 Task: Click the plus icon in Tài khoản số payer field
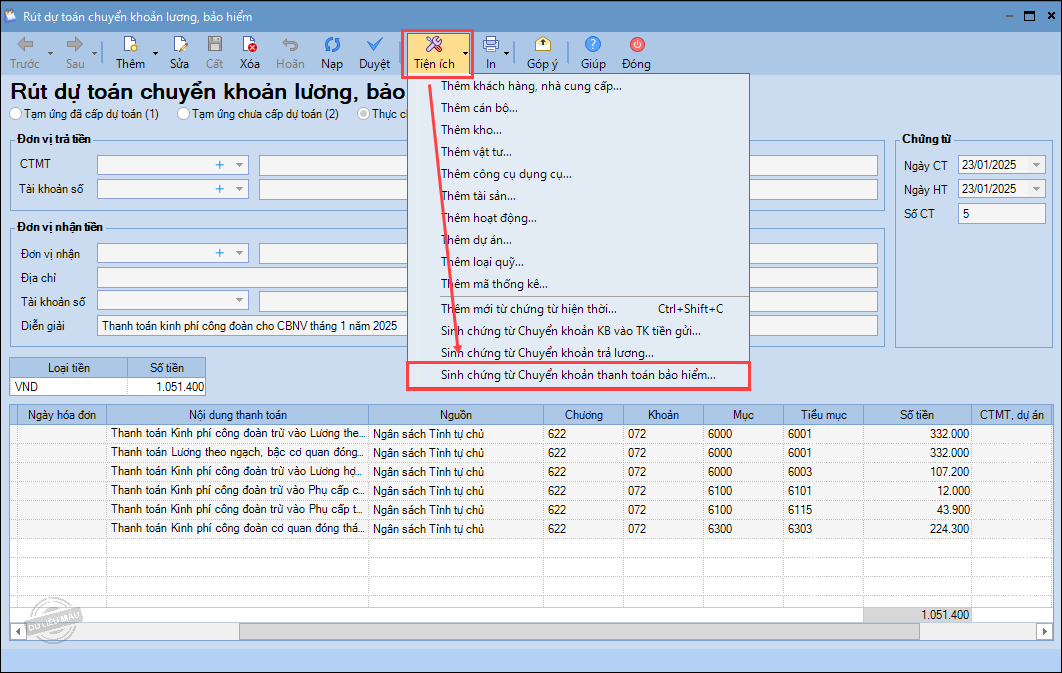219,189
